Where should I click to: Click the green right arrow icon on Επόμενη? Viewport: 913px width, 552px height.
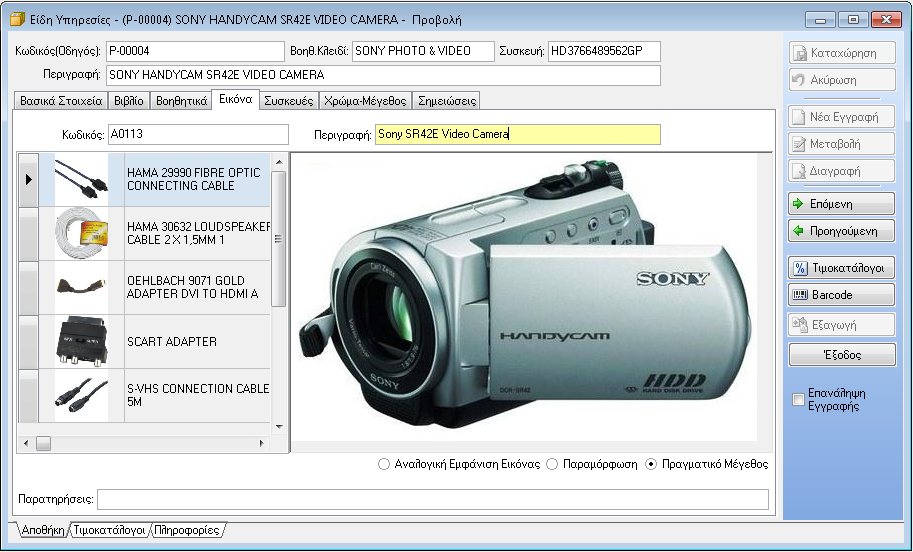click(x=798, y=204)
